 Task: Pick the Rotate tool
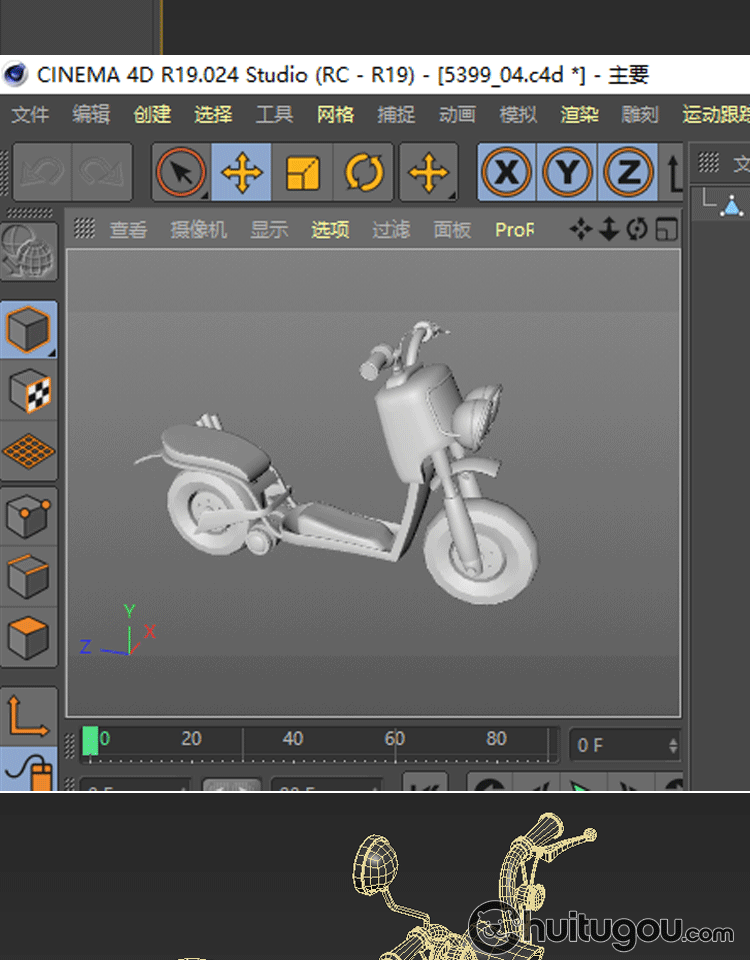[363, 173]
